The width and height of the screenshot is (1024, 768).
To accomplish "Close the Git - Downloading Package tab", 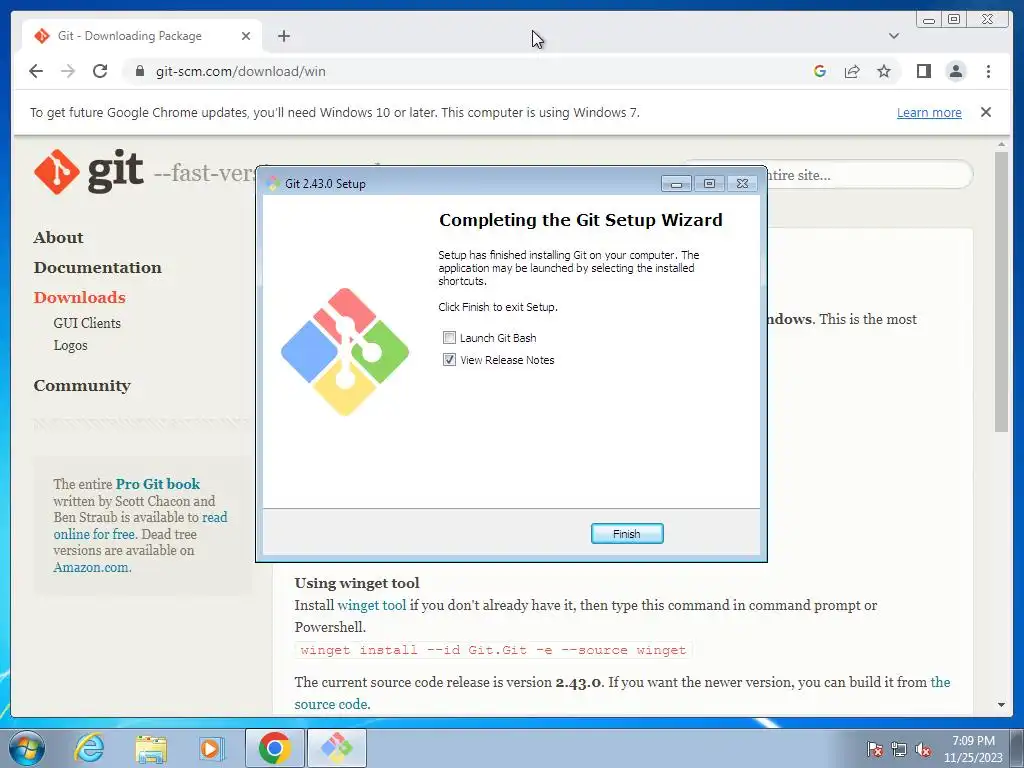I will pos(246,36).
